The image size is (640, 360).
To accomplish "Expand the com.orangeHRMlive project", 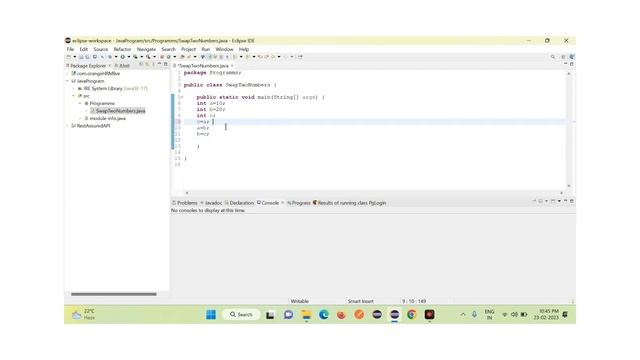I will click(x=68, y=73).
